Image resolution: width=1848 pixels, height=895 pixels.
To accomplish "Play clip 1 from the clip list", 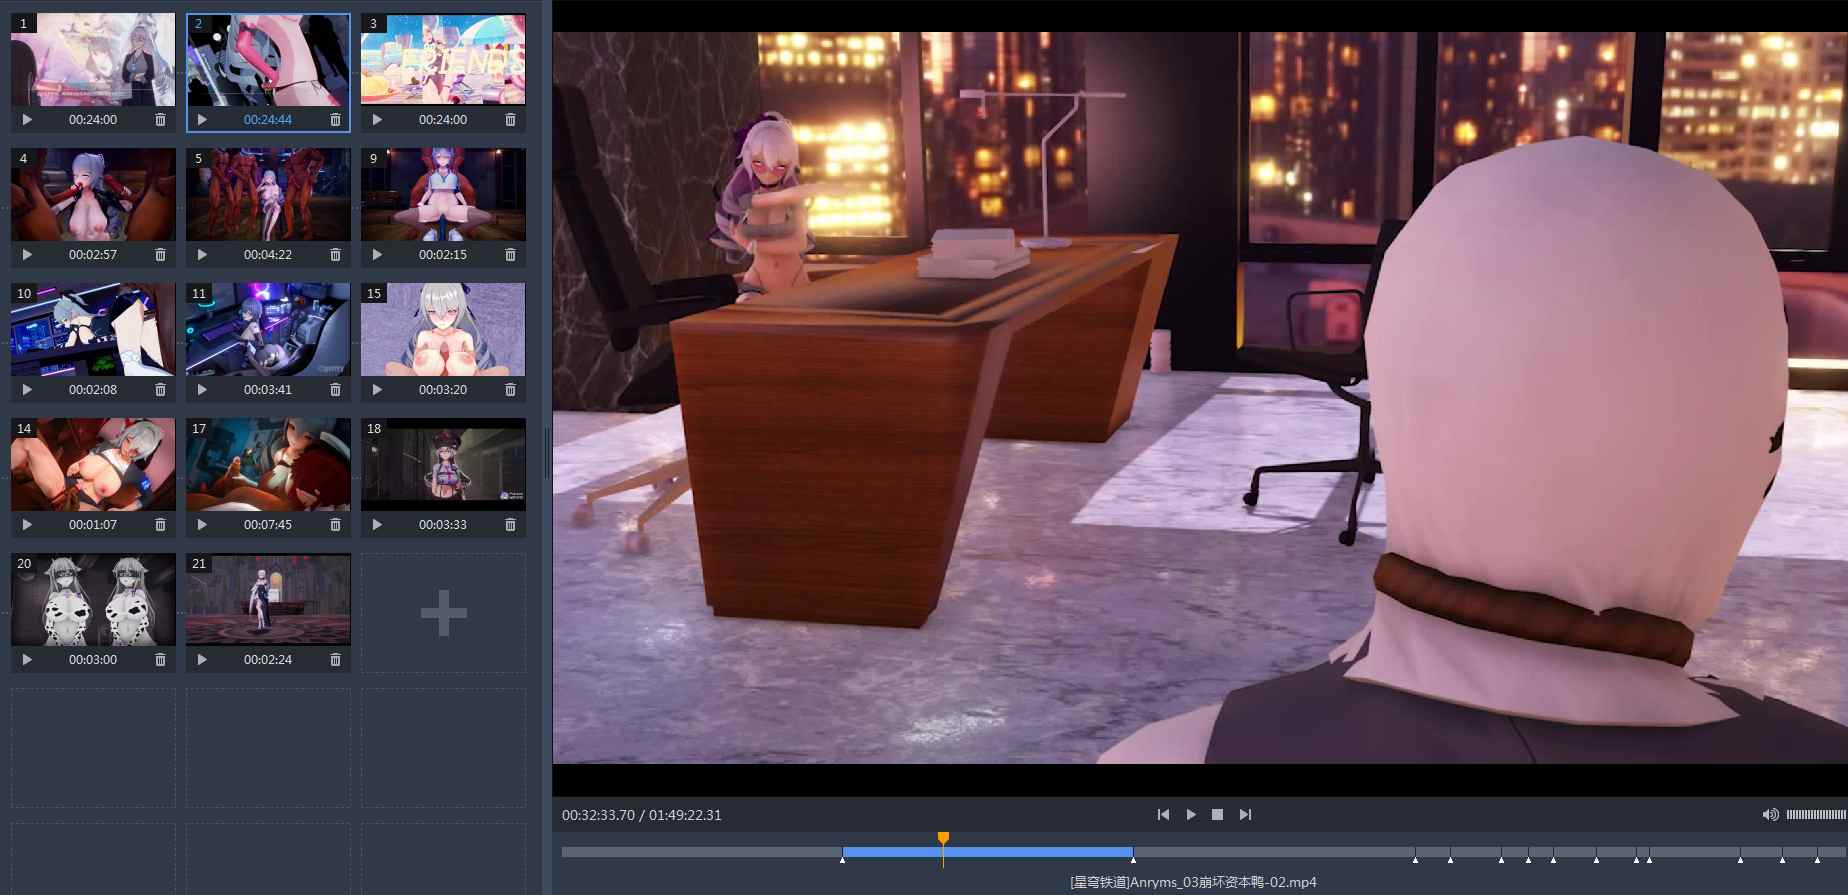I will tap(27, 120).
